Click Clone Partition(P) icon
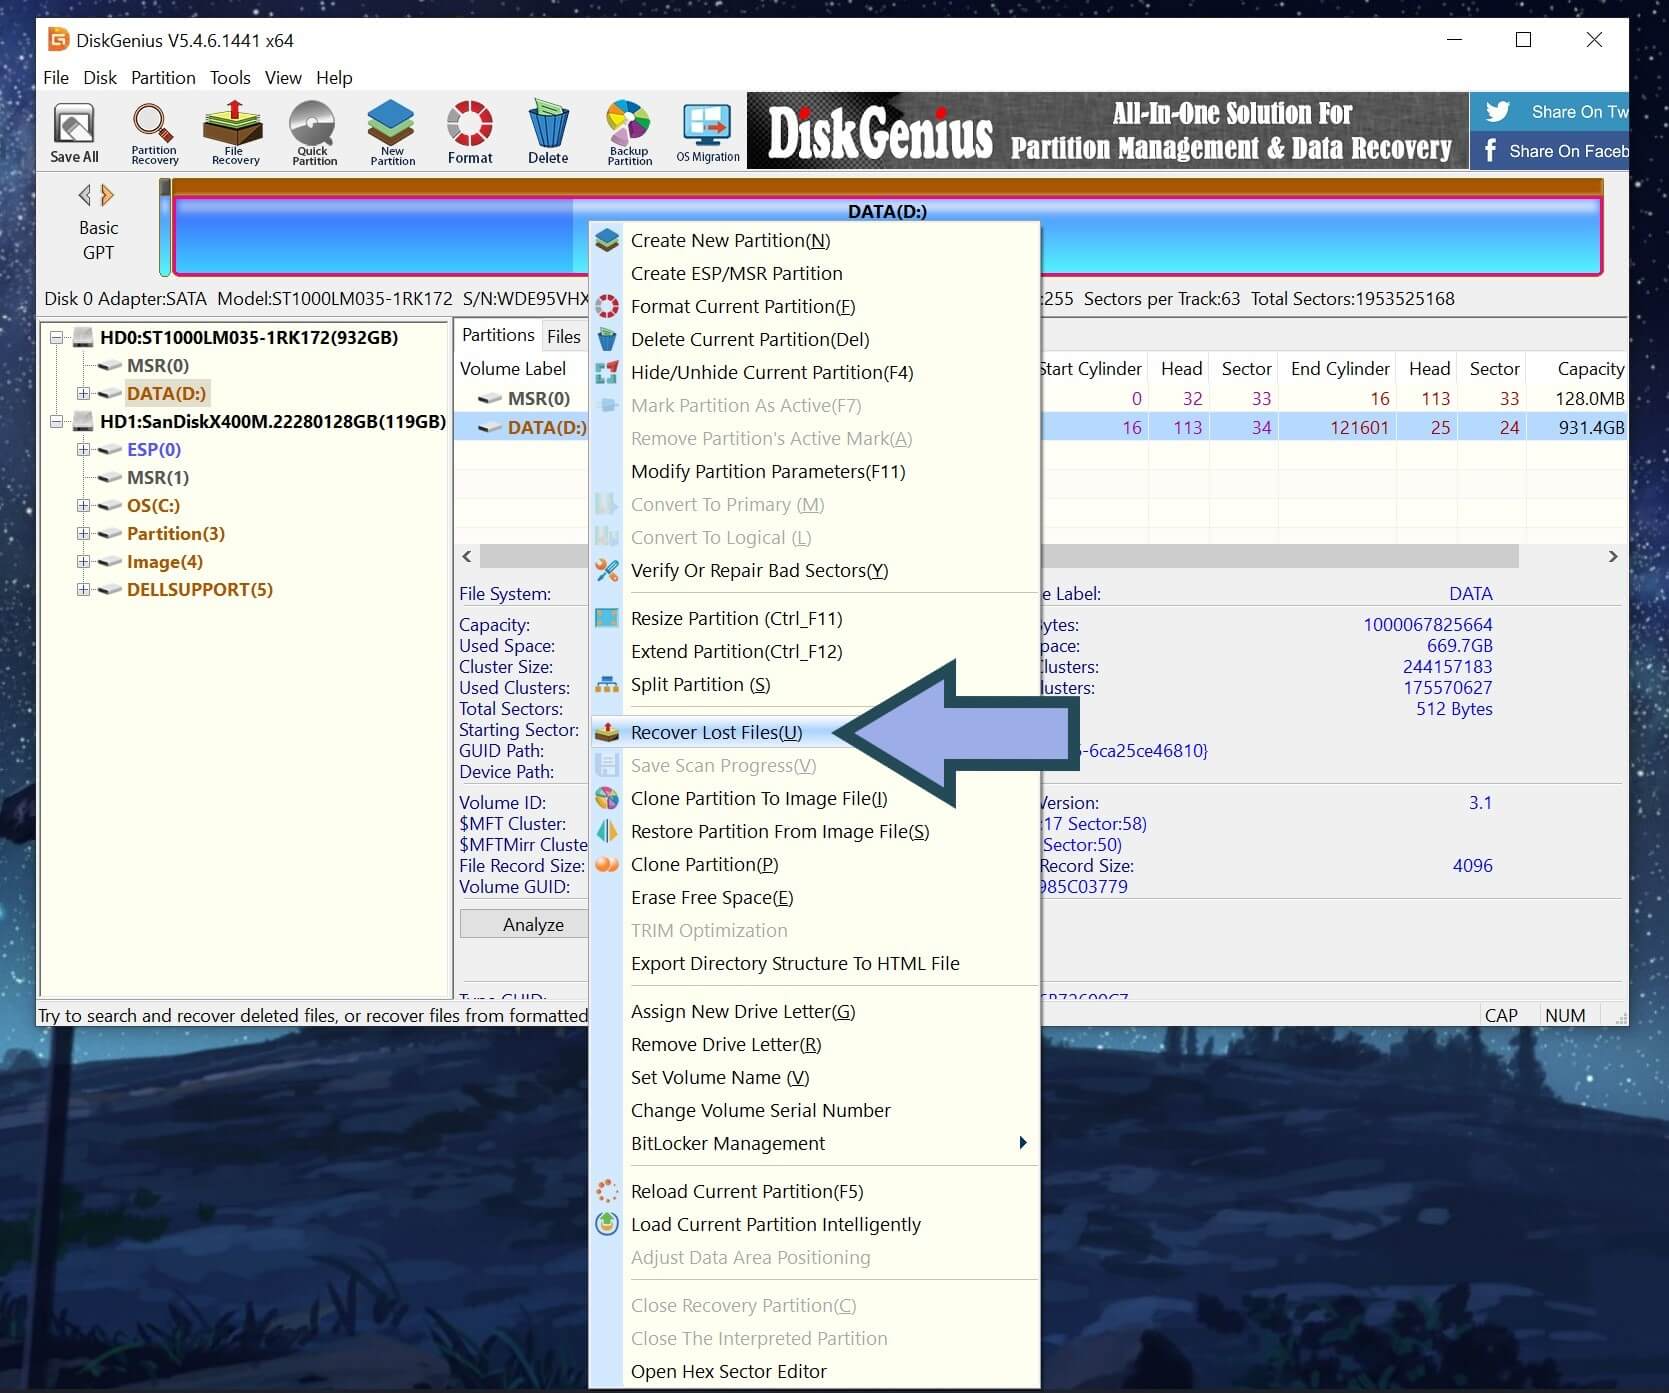 click(x=607, y=864)
